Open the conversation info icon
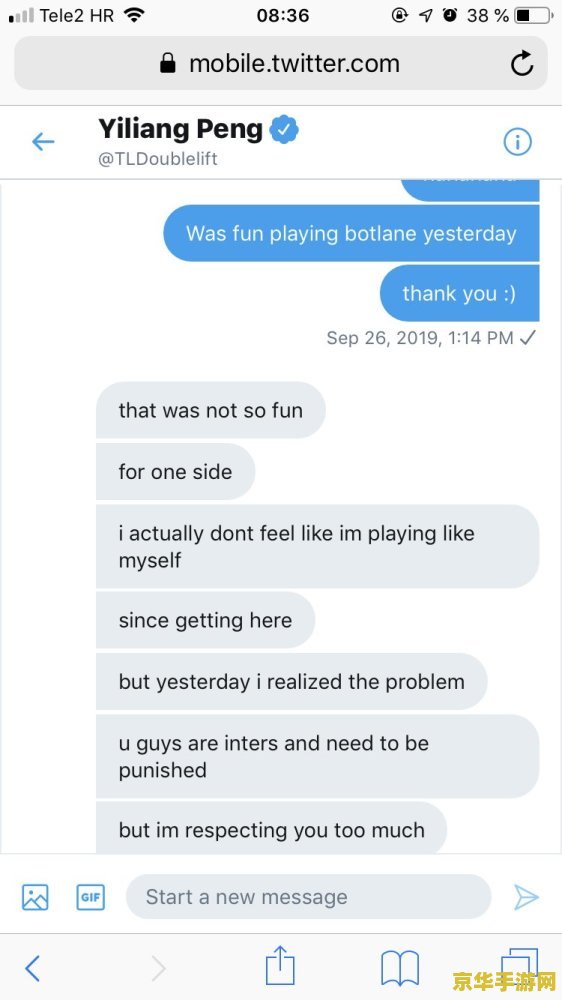 pyautogui.click(x=517, y=142)
